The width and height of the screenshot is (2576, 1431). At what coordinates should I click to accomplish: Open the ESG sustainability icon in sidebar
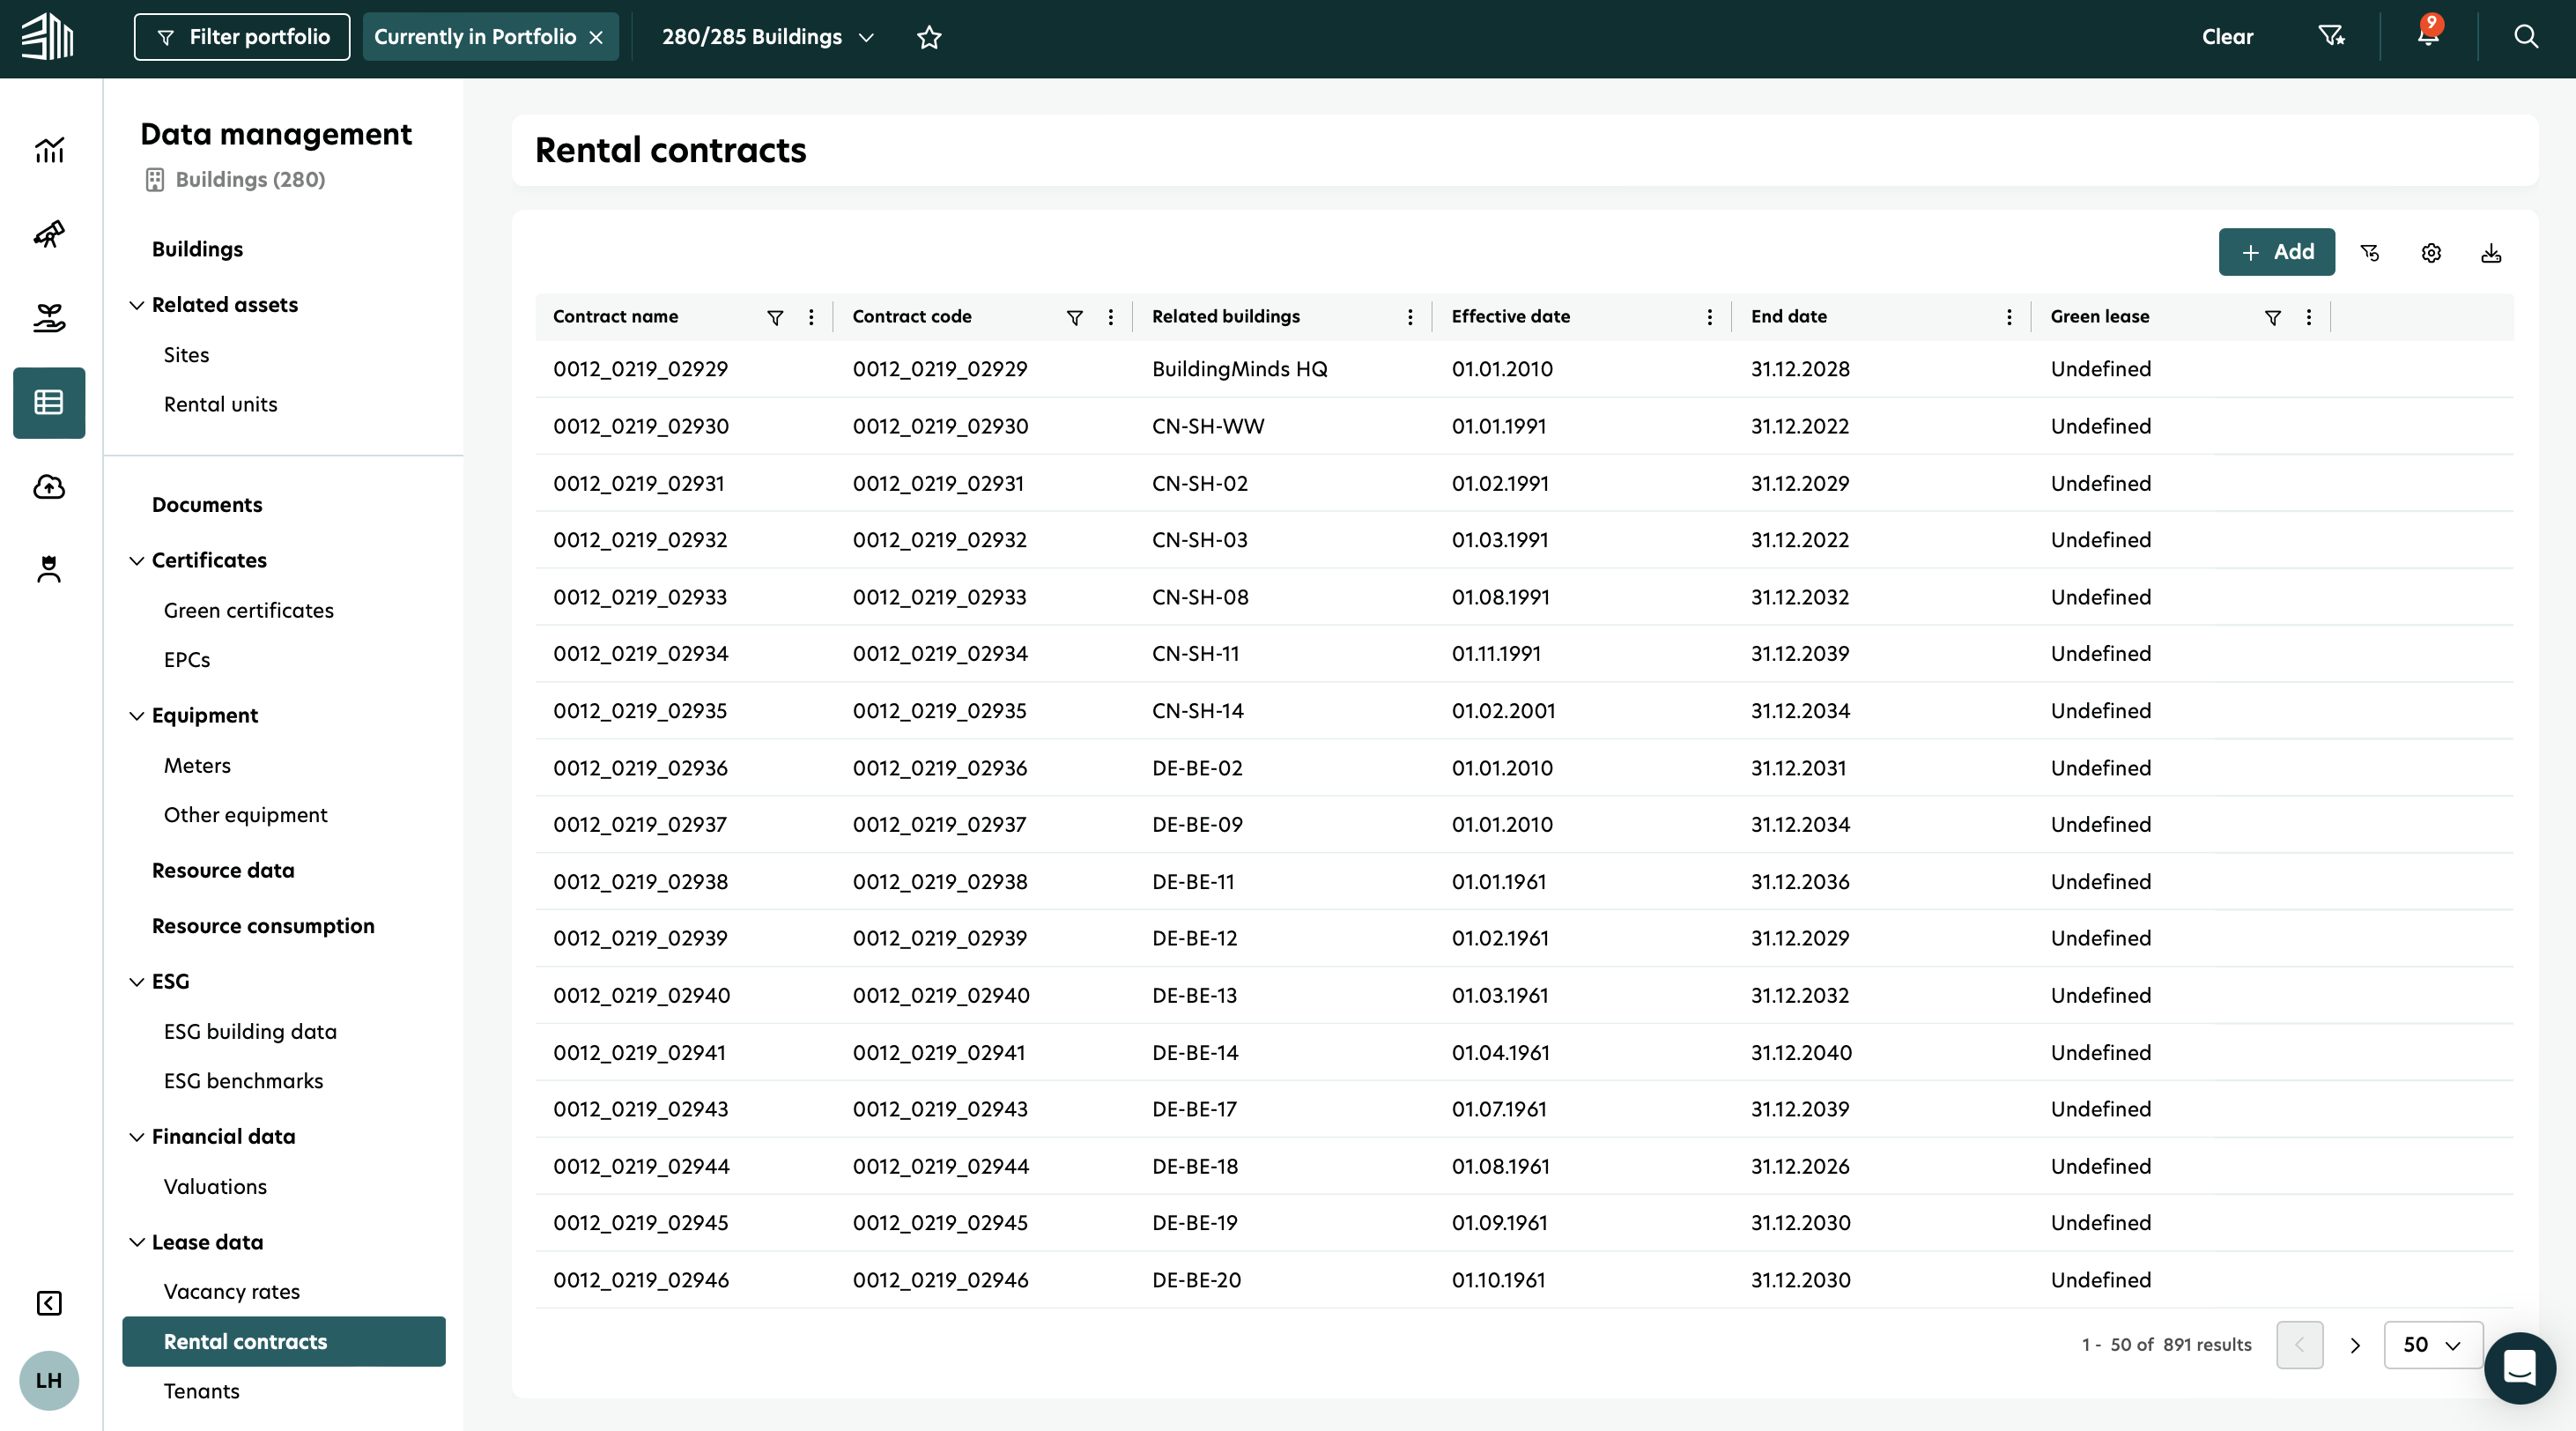point(48,318)
